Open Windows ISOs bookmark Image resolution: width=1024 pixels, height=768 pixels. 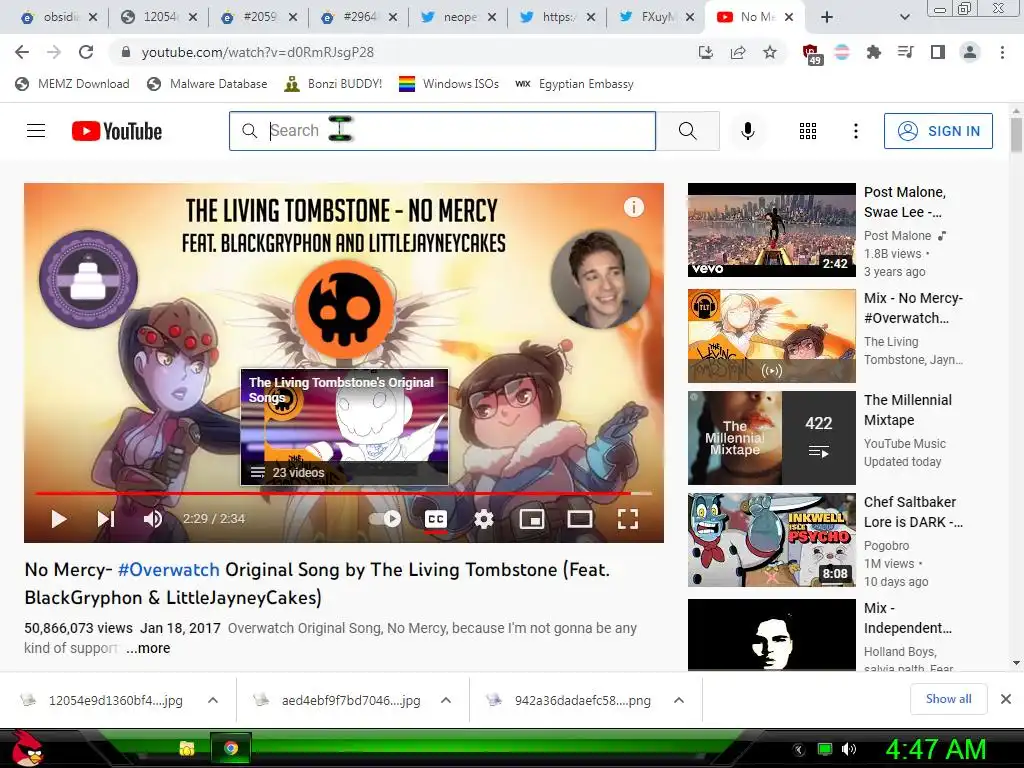[x=449, y=84]
